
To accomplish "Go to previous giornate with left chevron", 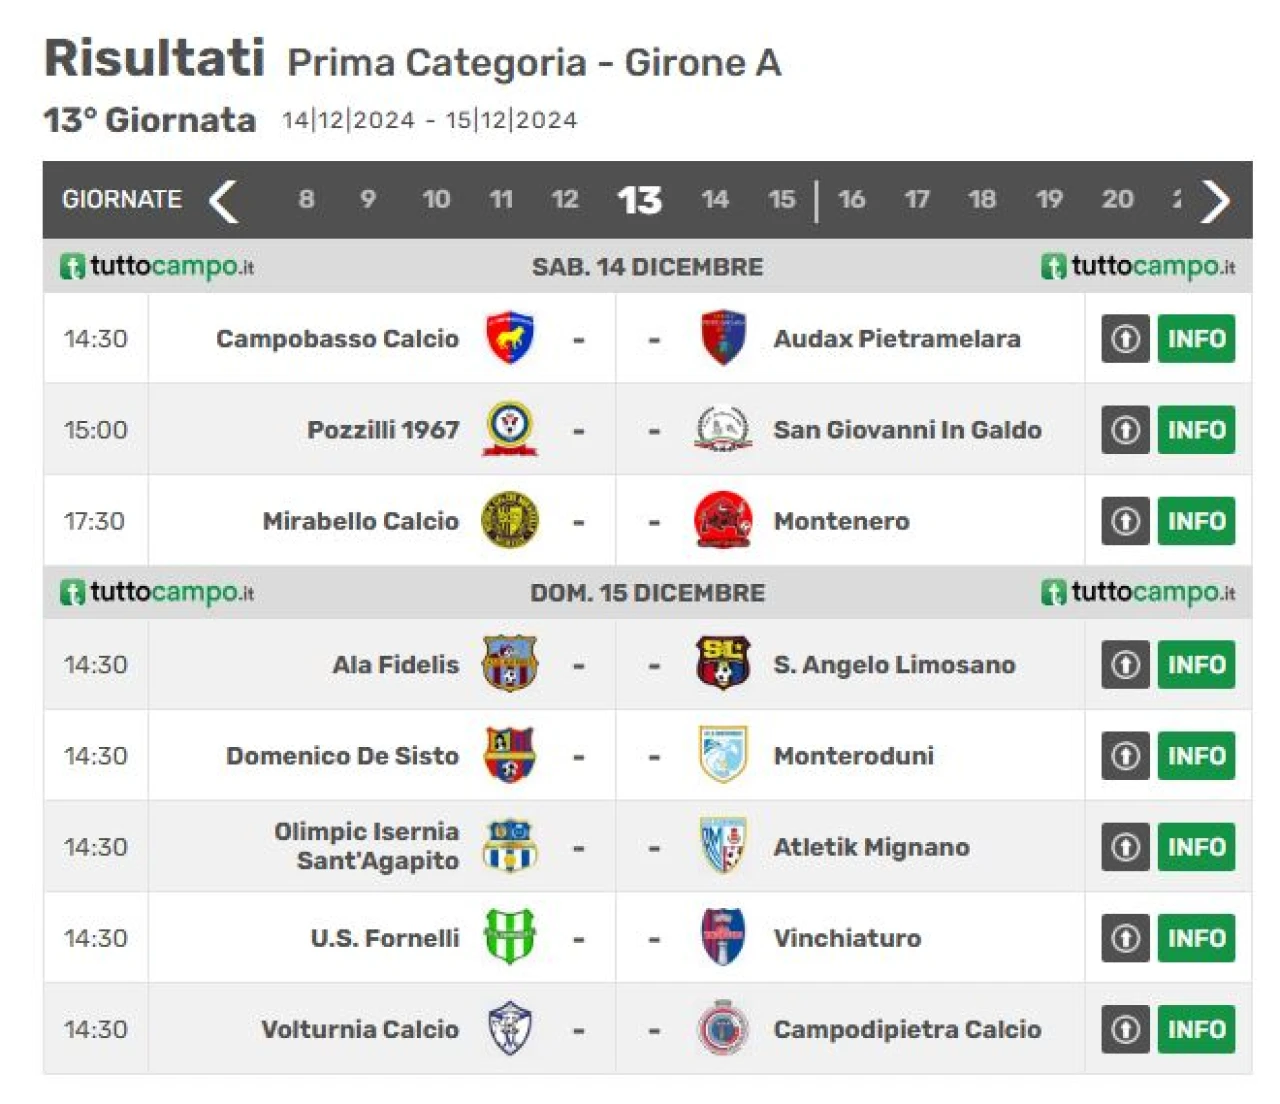I will point(223,201).
